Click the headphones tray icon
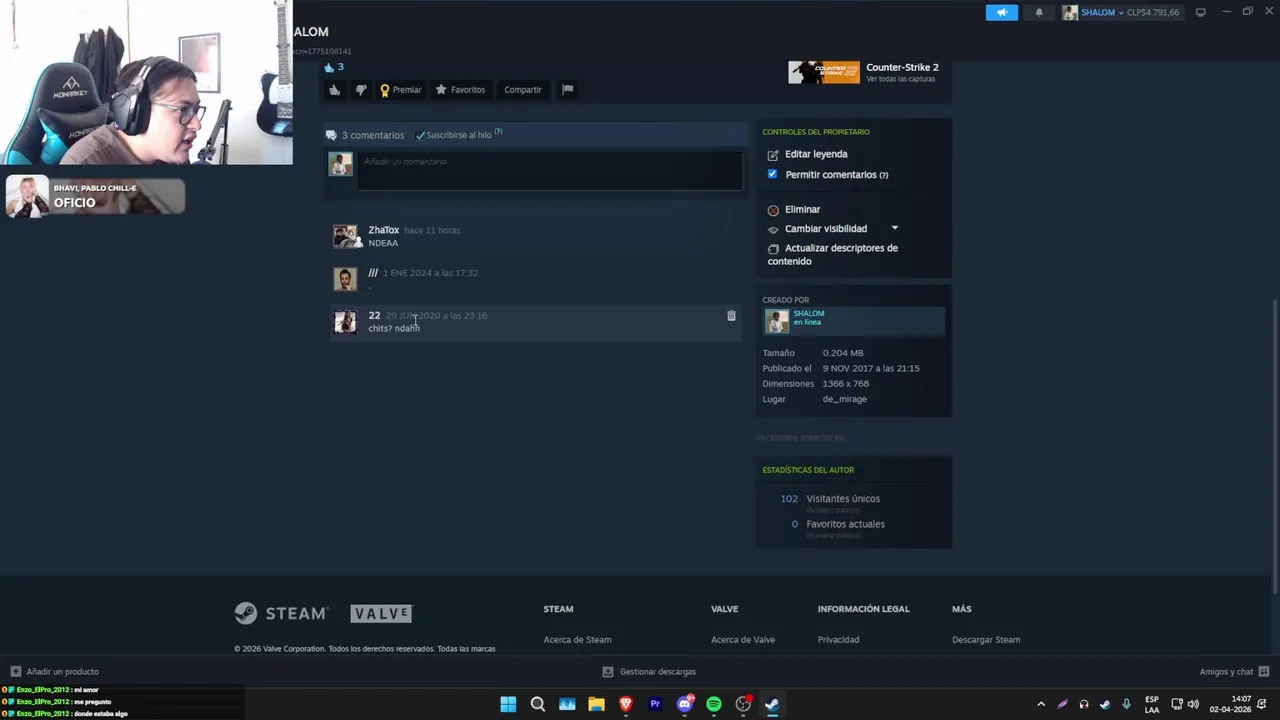The image size is (1280, 720). [1084, 704]
